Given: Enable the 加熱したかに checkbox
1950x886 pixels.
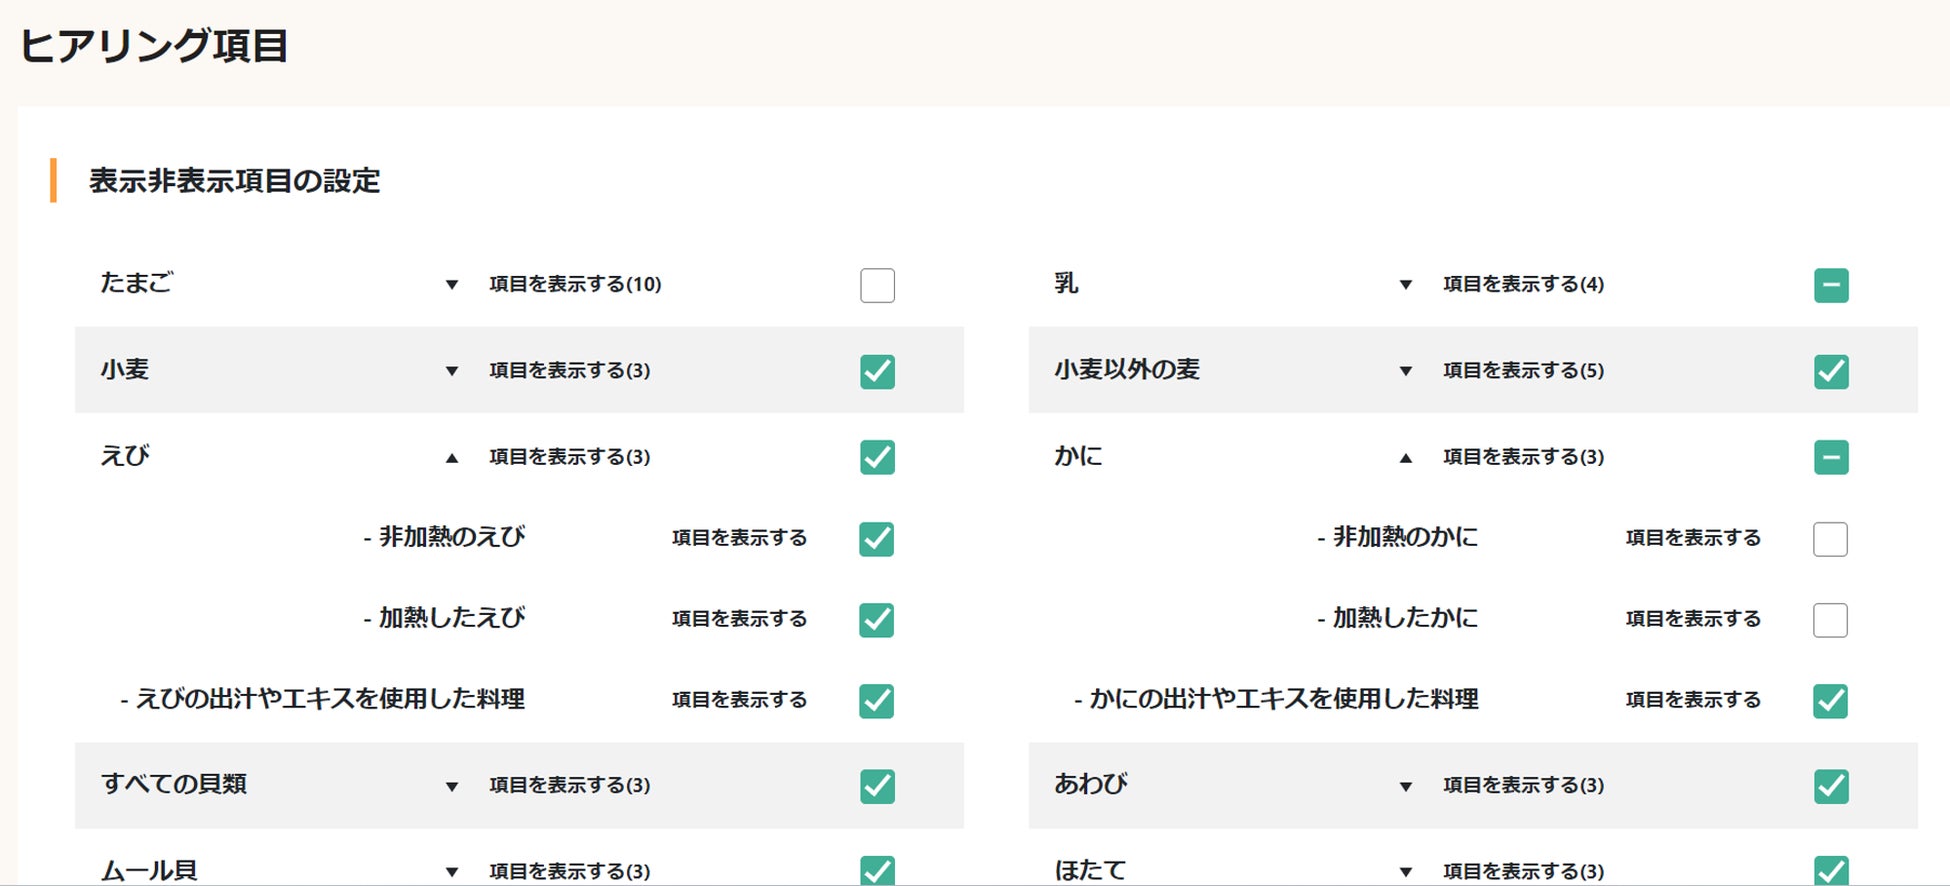Looking at the screenshot, I should (1830, 620).
